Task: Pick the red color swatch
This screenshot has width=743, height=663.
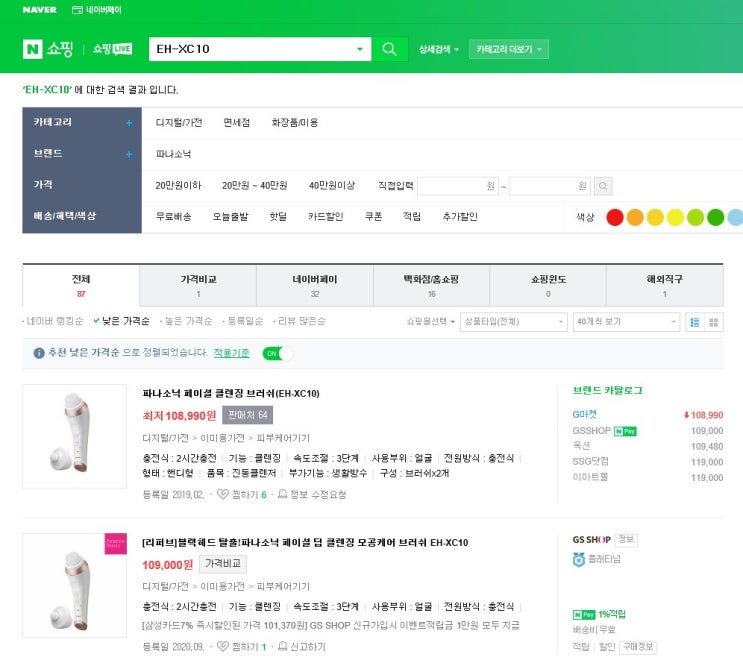Action: 615,218
